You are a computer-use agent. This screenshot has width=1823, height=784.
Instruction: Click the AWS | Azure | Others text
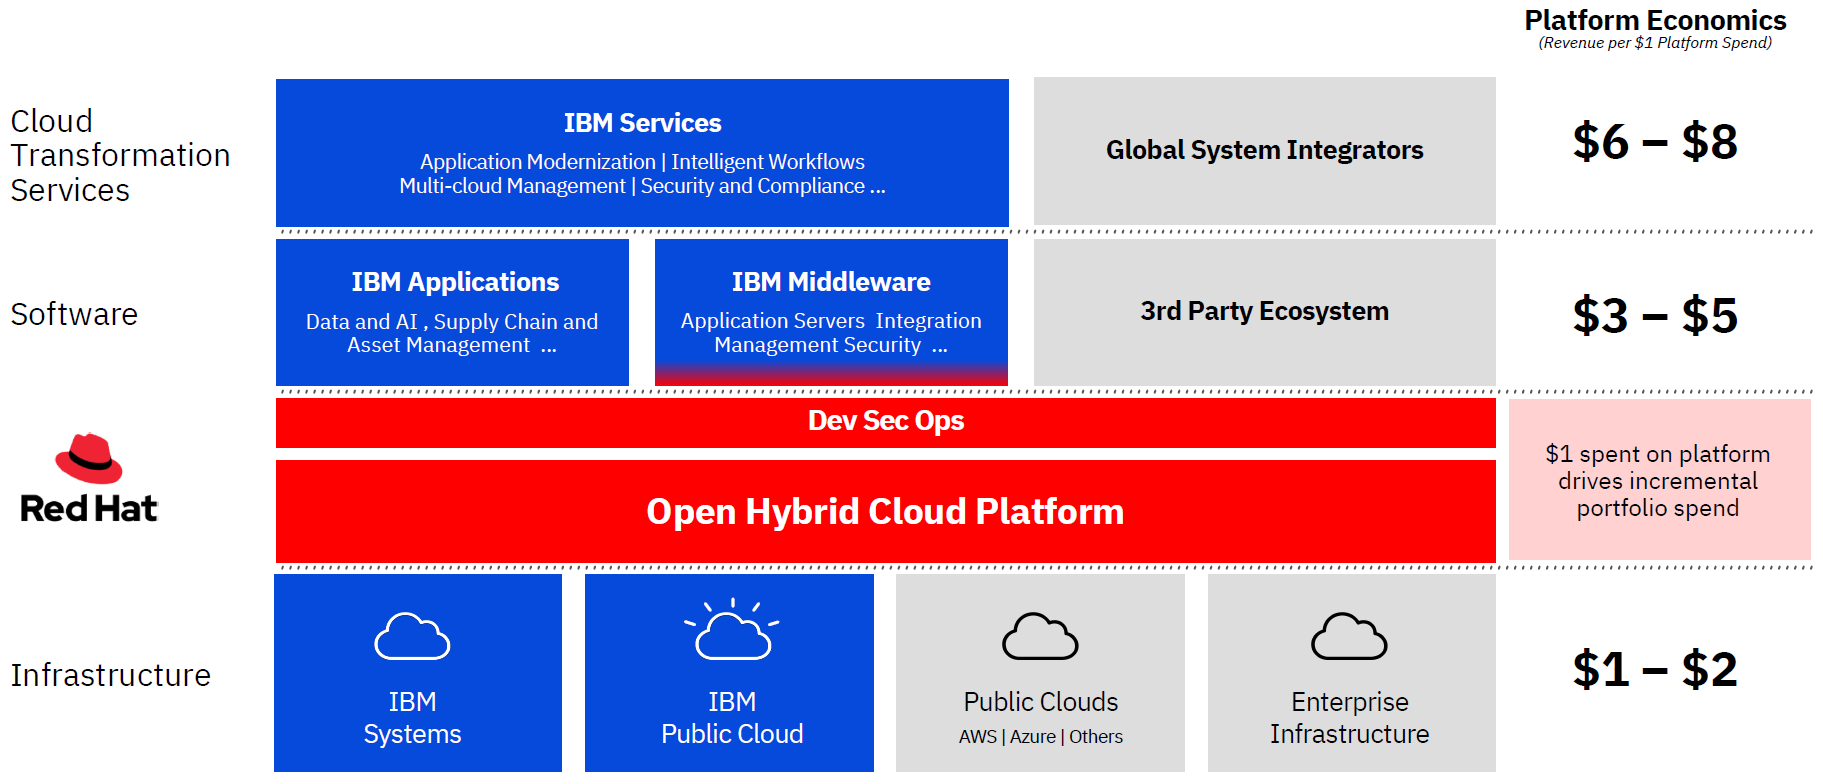1040,737
